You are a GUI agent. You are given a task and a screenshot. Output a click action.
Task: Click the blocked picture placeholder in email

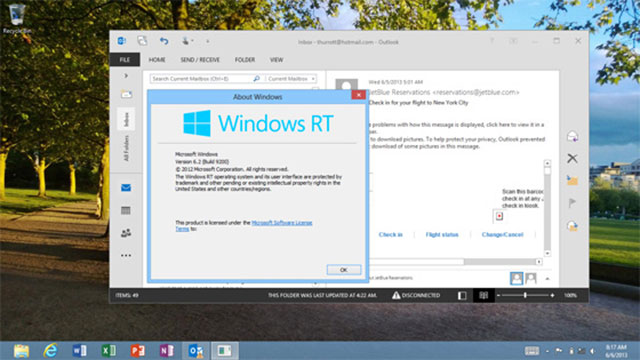(499, 216)
